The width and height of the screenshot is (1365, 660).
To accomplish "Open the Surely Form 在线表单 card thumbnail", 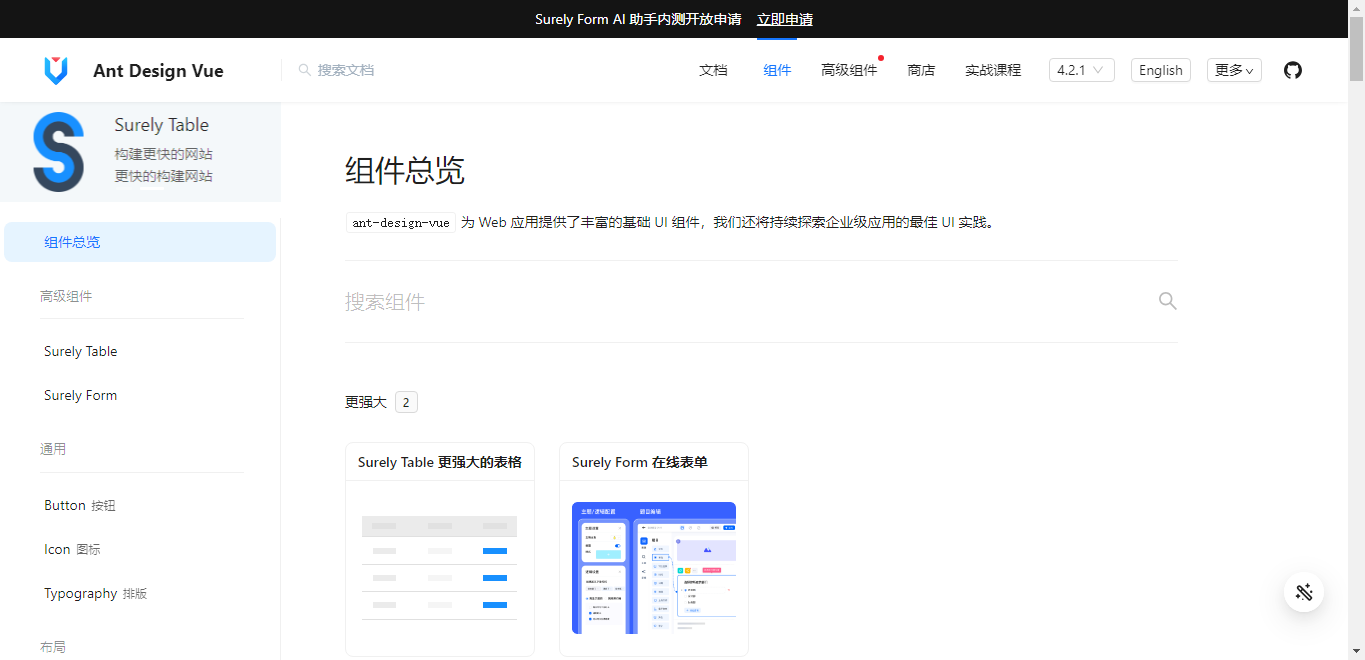I will click(x=653, y=568).
